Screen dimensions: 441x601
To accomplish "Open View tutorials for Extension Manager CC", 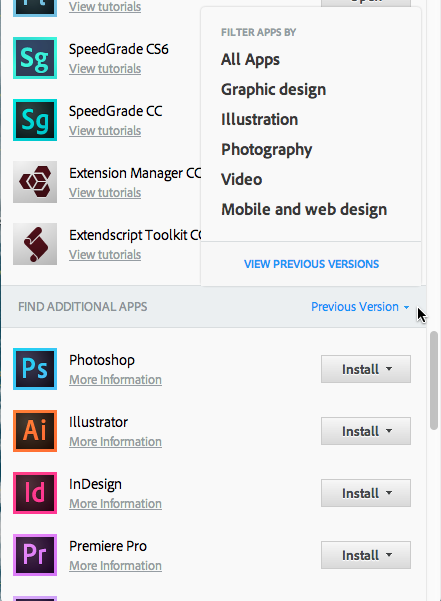I will pos(105,193).
